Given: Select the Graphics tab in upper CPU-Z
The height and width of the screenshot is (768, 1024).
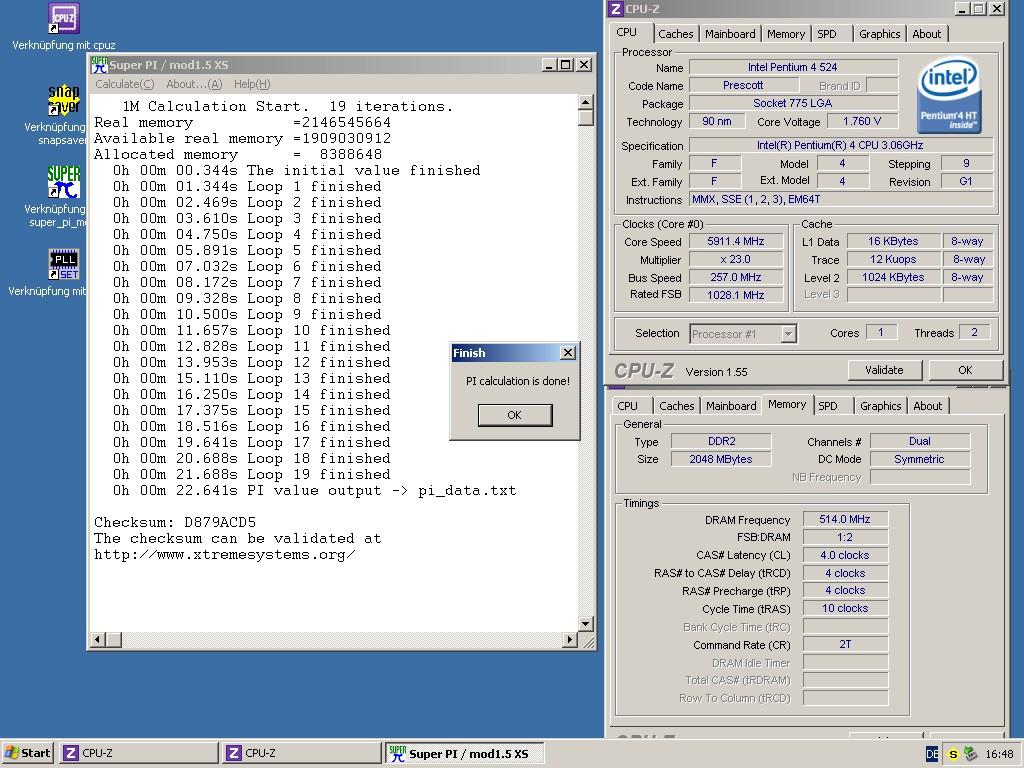Looking at the screenshot, I should [x=879, y=34].
